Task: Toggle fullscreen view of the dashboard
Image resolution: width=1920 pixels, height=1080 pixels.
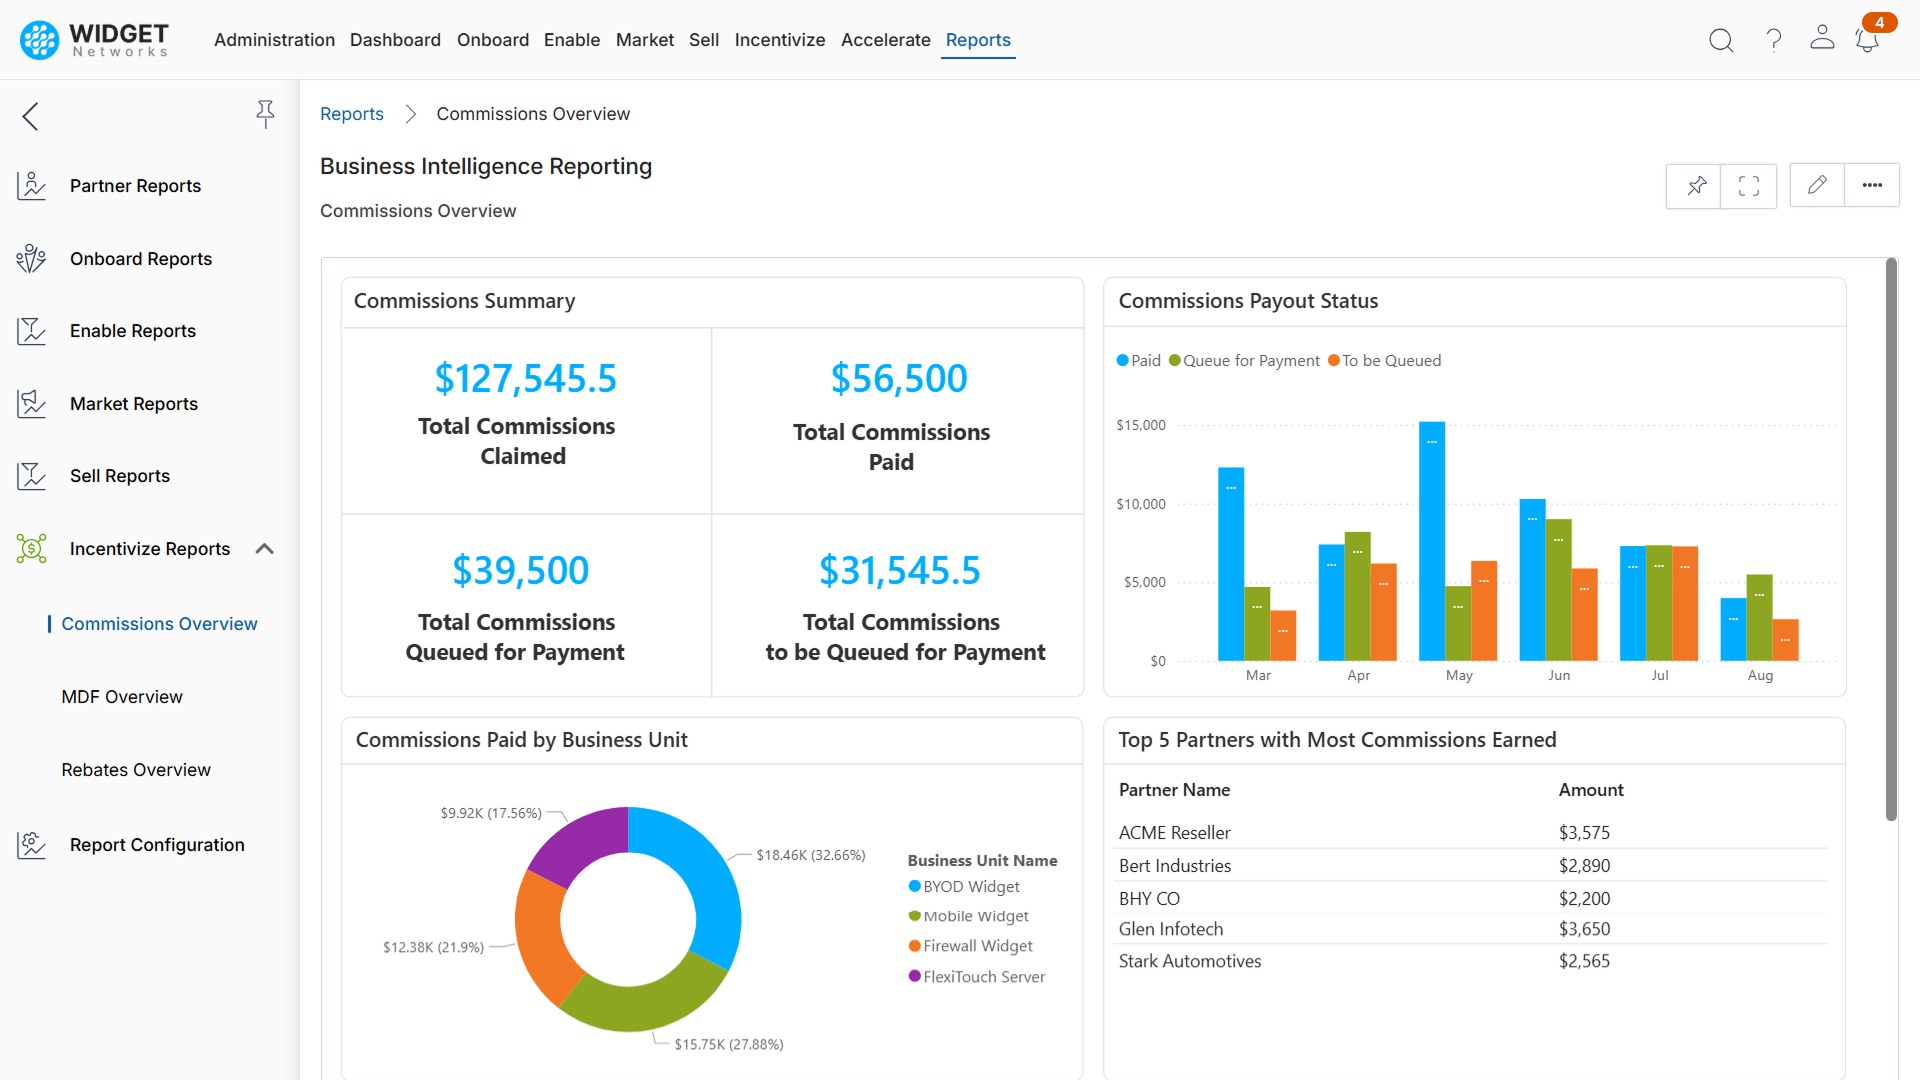Action: 1749,186
